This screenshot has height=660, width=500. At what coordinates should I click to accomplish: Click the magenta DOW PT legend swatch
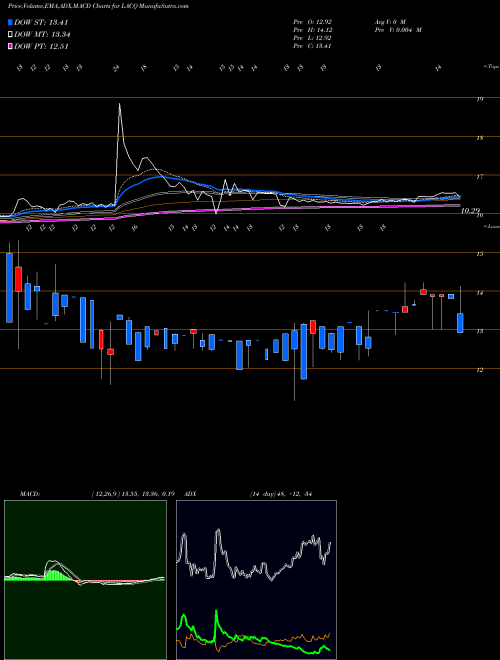click(11, 46)
